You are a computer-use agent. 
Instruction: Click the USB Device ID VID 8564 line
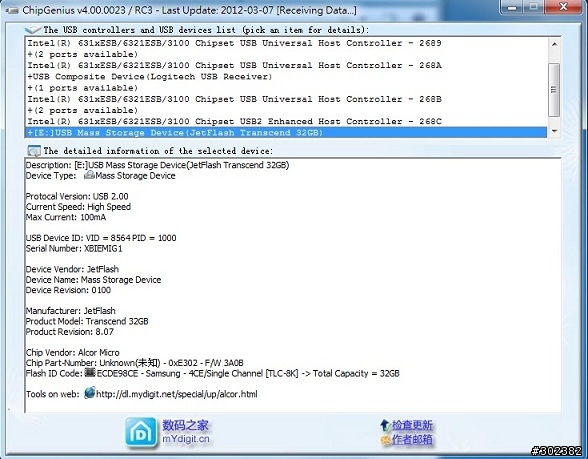coord(101,238)
